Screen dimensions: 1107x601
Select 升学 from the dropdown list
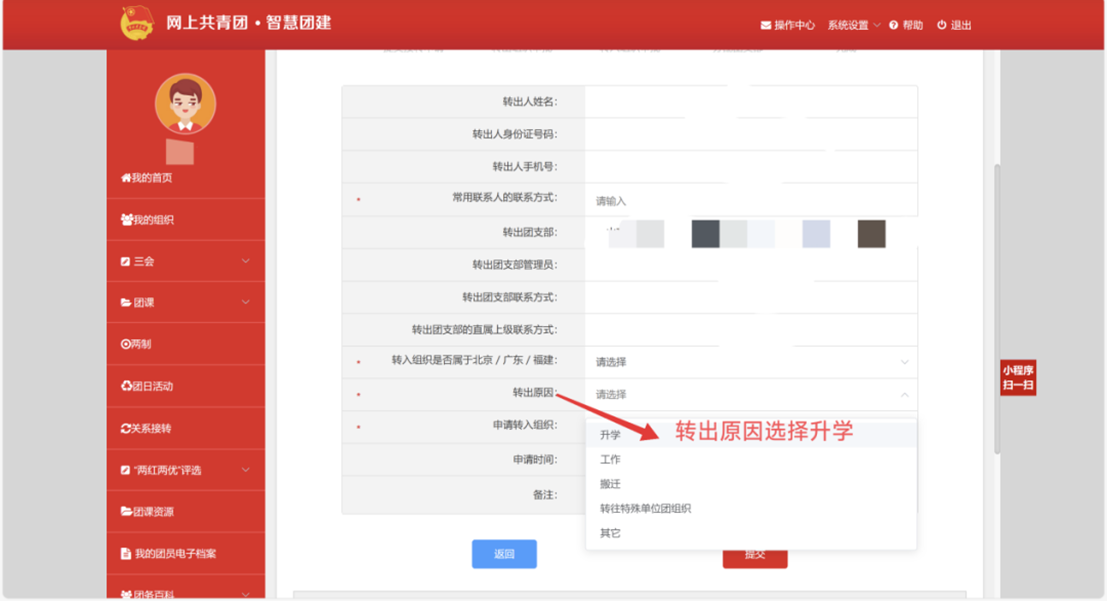pos(611,435)
